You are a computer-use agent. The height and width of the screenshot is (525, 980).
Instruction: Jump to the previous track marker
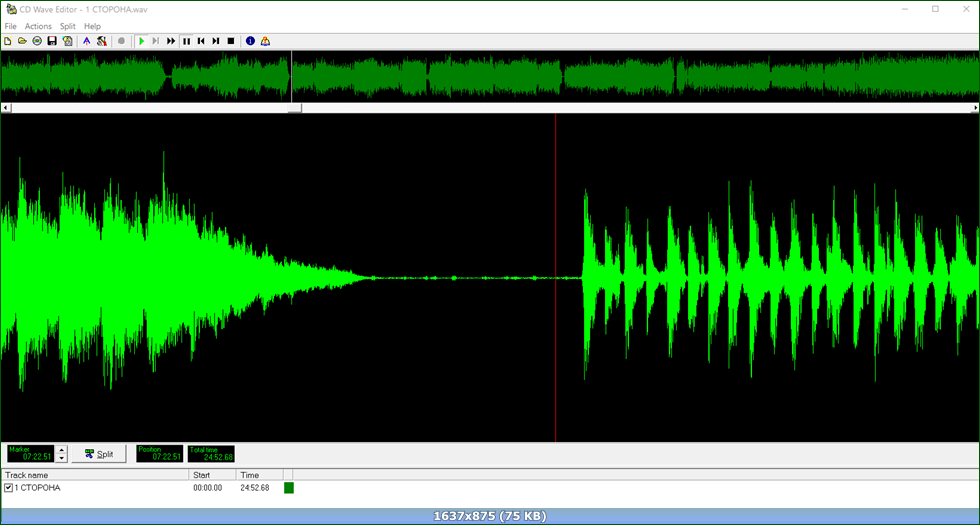[201, 41]
